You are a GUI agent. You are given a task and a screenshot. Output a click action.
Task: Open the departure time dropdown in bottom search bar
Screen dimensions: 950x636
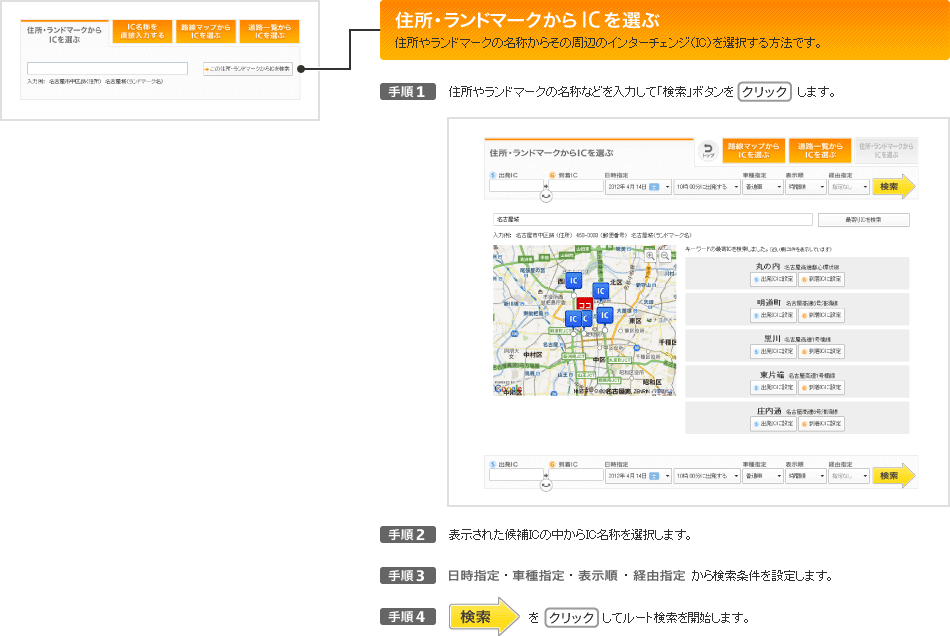(707, 476)
